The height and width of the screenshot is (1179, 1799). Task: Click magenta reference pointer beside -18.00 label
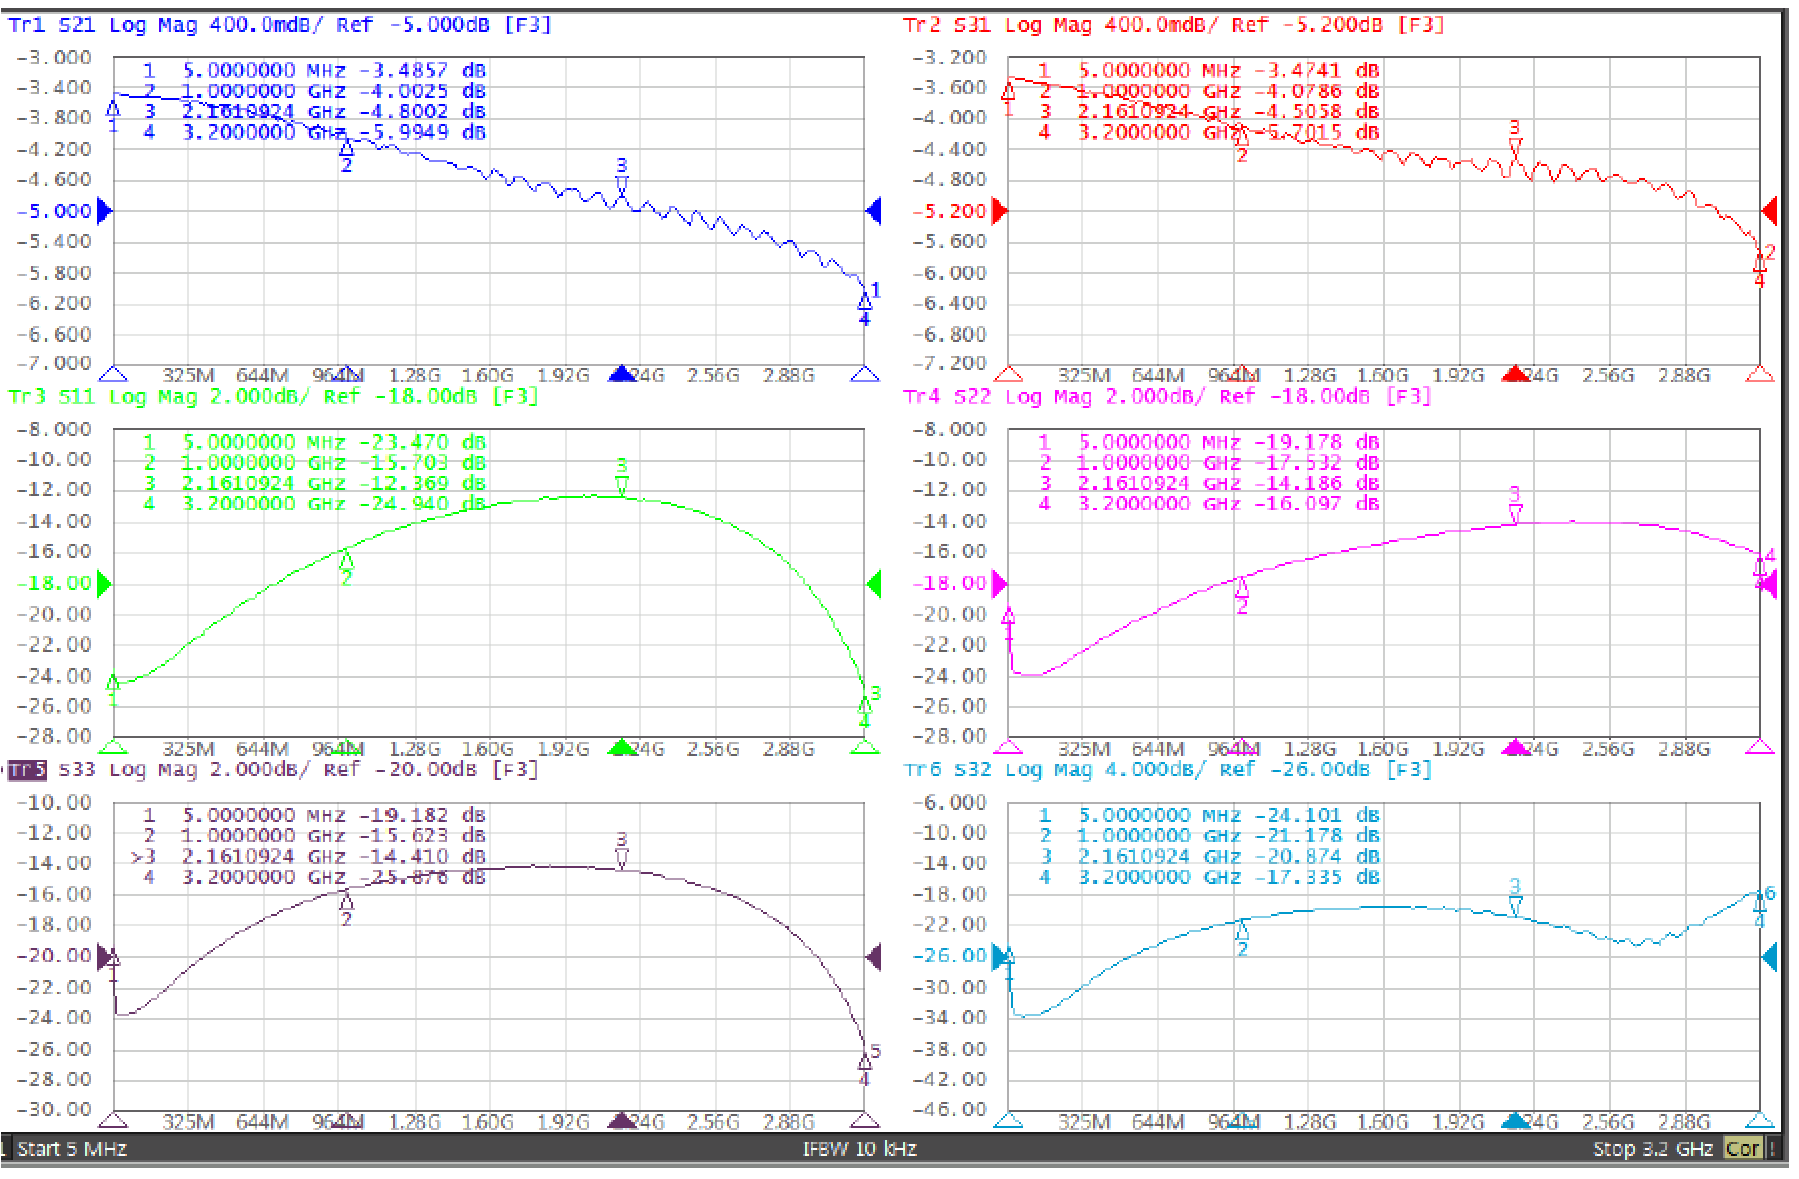[x=1000, y=583]
